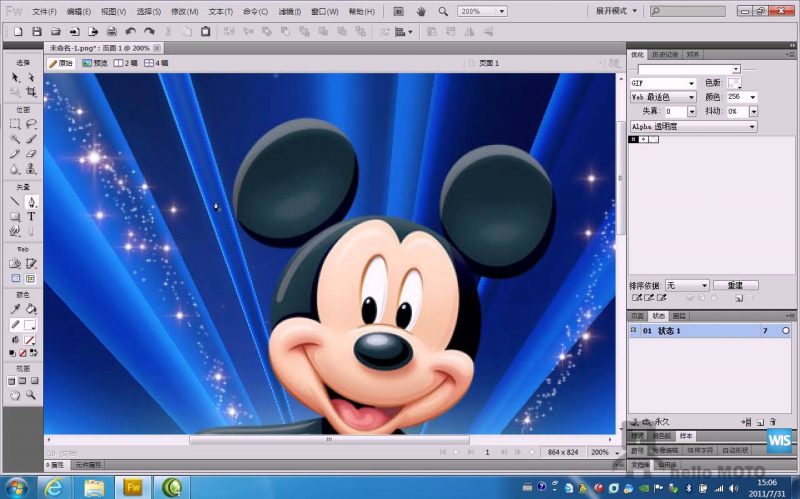800x499 pixels.
Task: Select the Hand tool in the top bar
Action: tap(421, 11)
